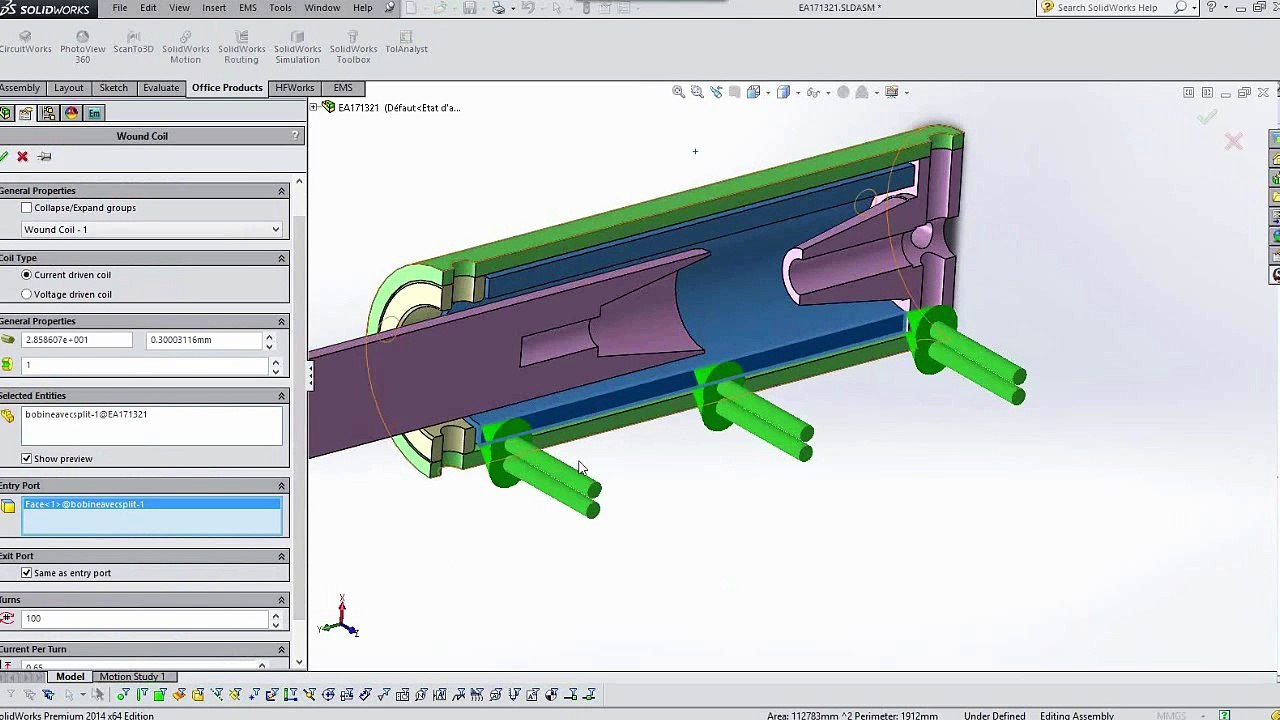Open the Insert menu
The image size is (1280, 720).
(214, 8)
